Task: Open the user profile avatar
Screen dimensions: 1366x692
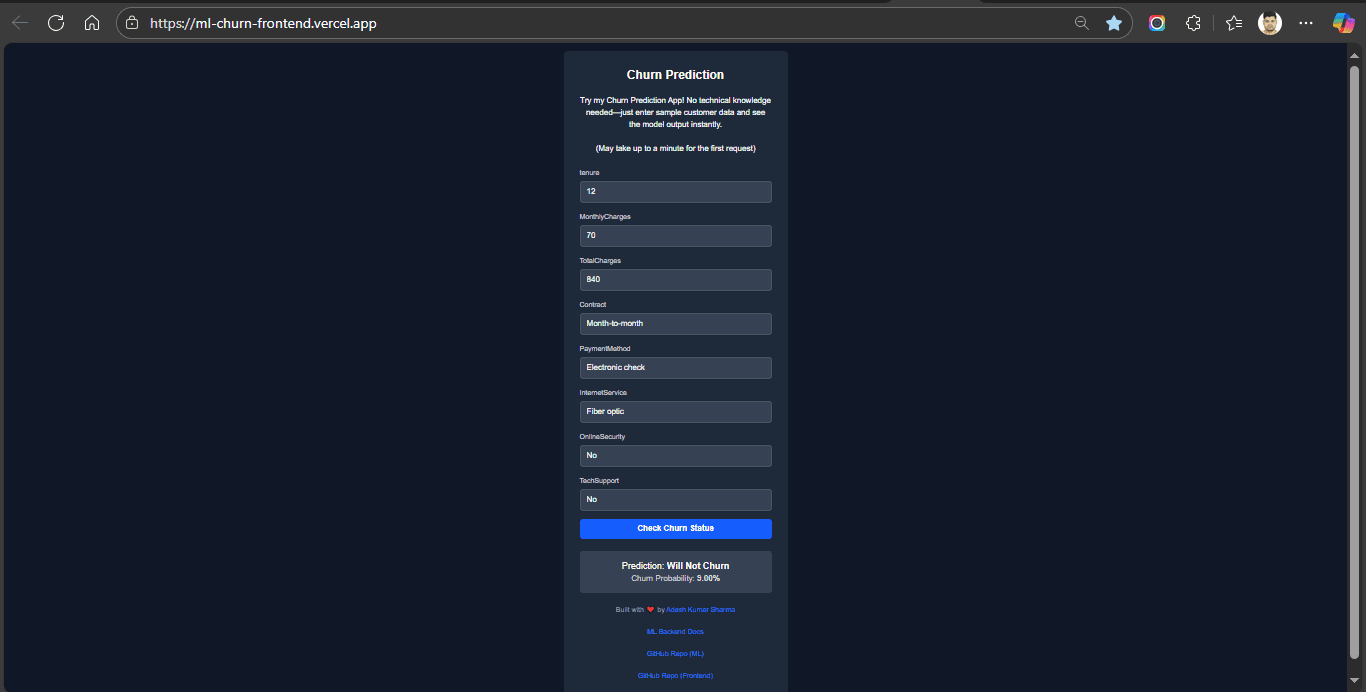Action: click(1270, 23)
